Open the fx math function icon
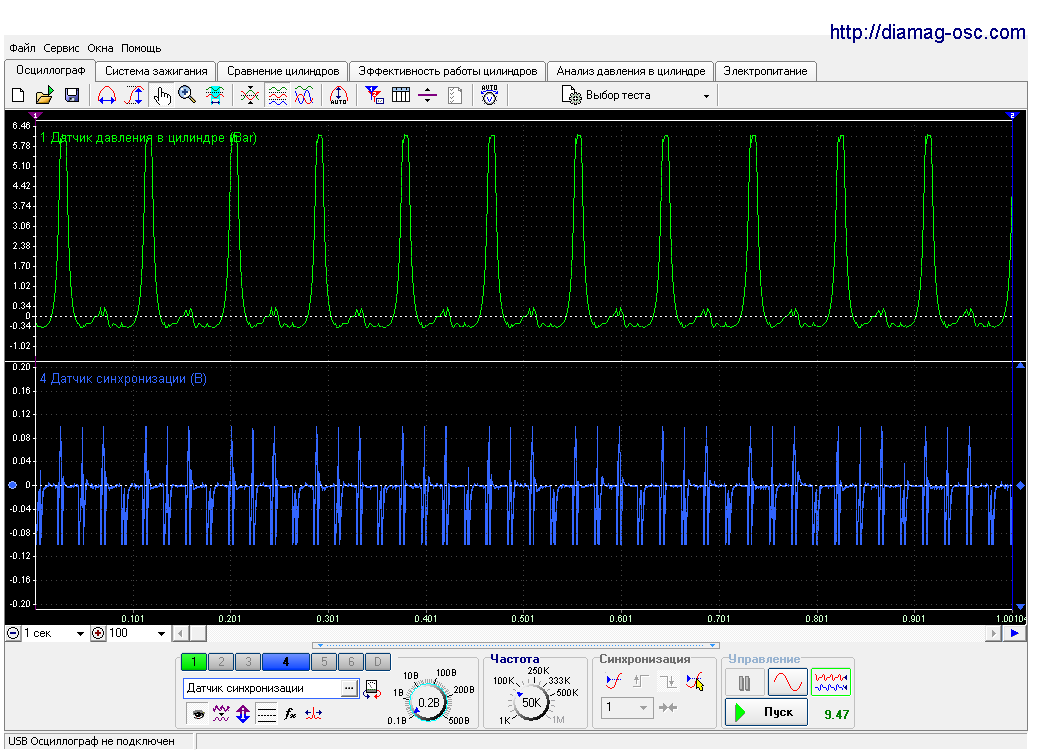 [x=290, y=714]
